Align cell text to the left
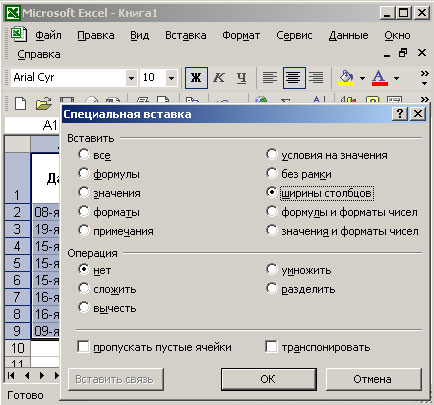This screenshot has height=405, width=434. click(270, 78)
